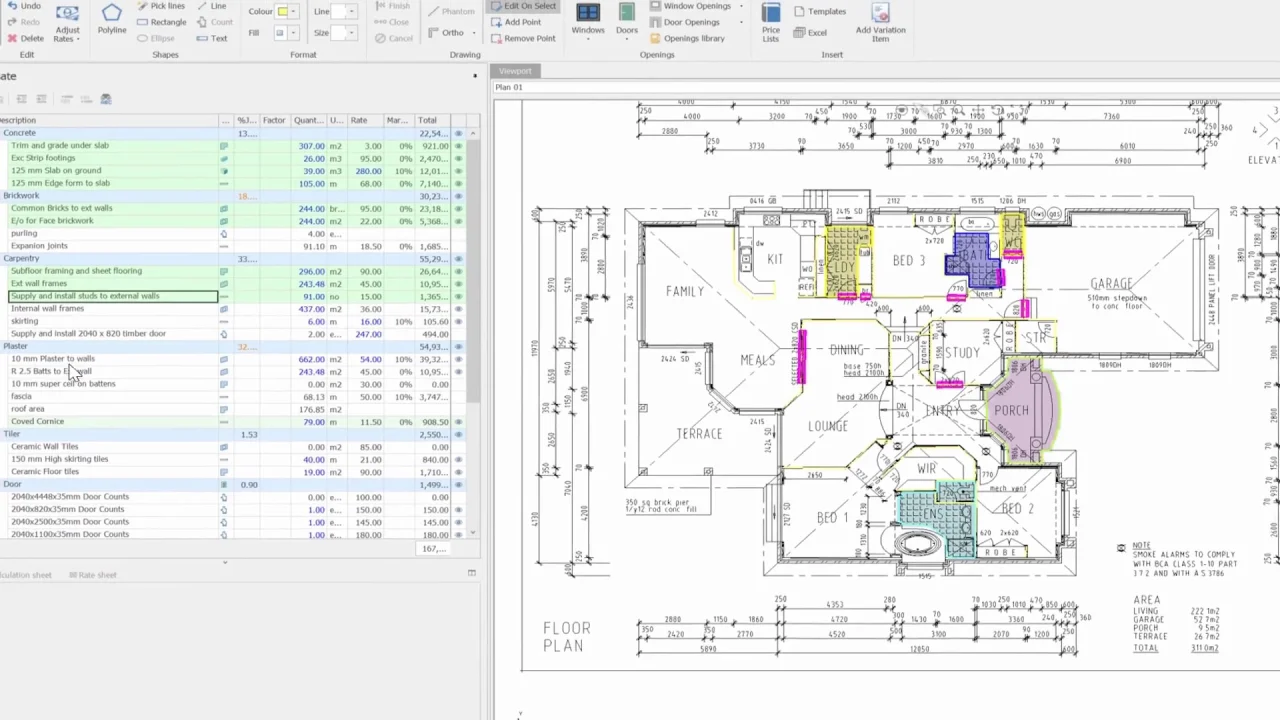The height and width of the screenshot is (720, 1280).
Task: Insert from Templates
Action: point(820,11)
